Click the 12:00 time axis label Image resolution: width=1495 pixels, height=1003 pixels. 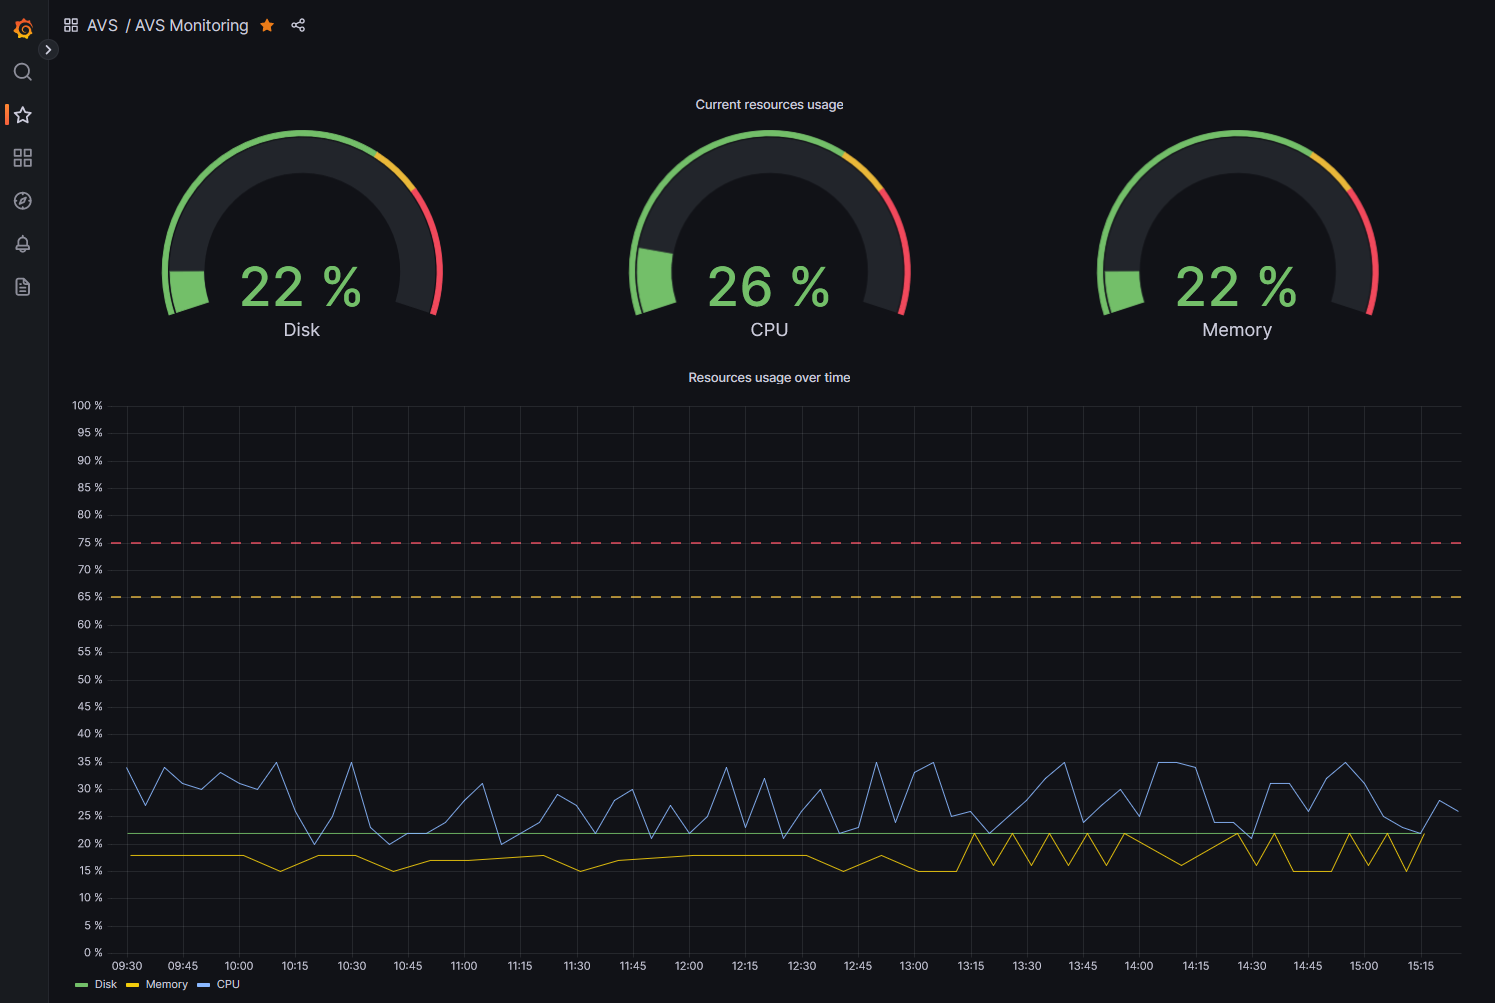pos(689,966)
